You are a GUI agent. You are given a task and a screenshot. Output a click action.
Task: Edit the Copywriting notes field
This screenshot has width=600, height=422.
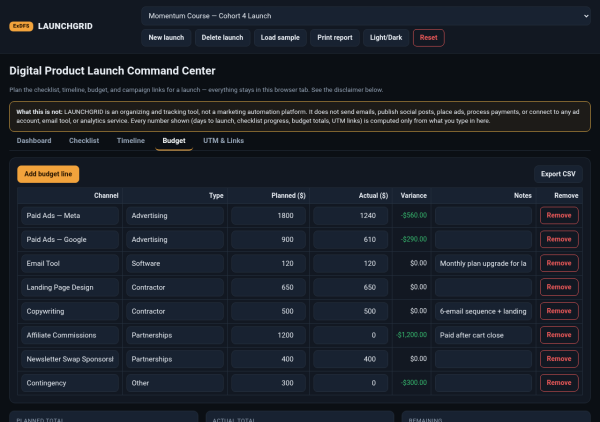[483, 311]
